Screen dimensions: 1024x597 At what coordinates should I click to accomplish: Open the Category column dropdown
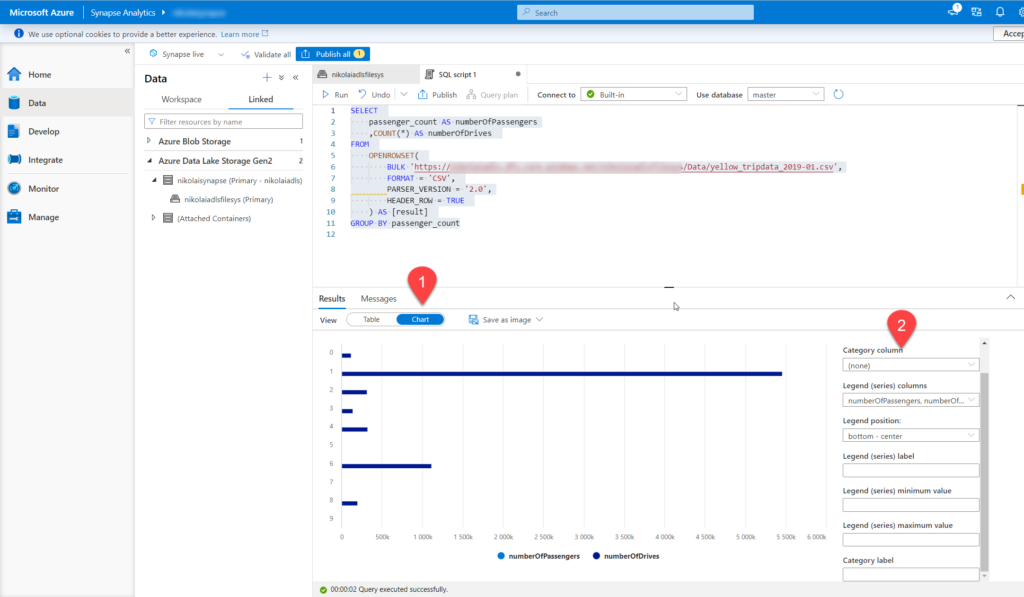point(910,365)
